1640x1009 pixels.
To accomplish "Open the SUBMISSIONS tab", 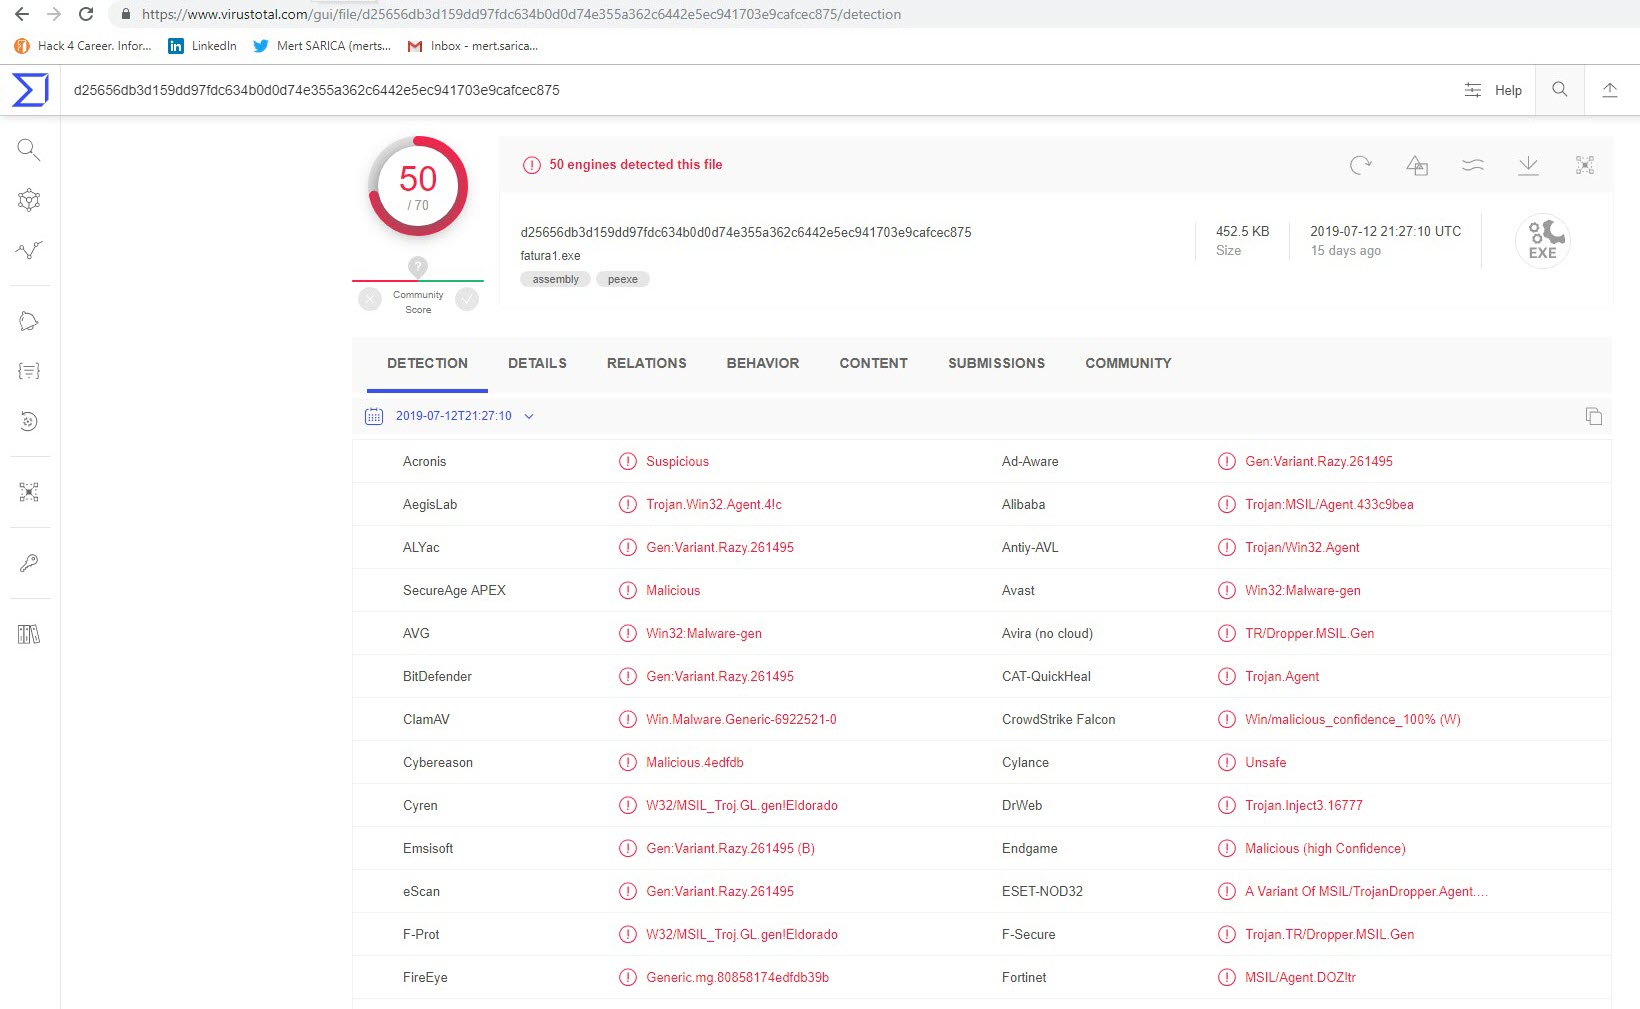I will pos(997,363).
